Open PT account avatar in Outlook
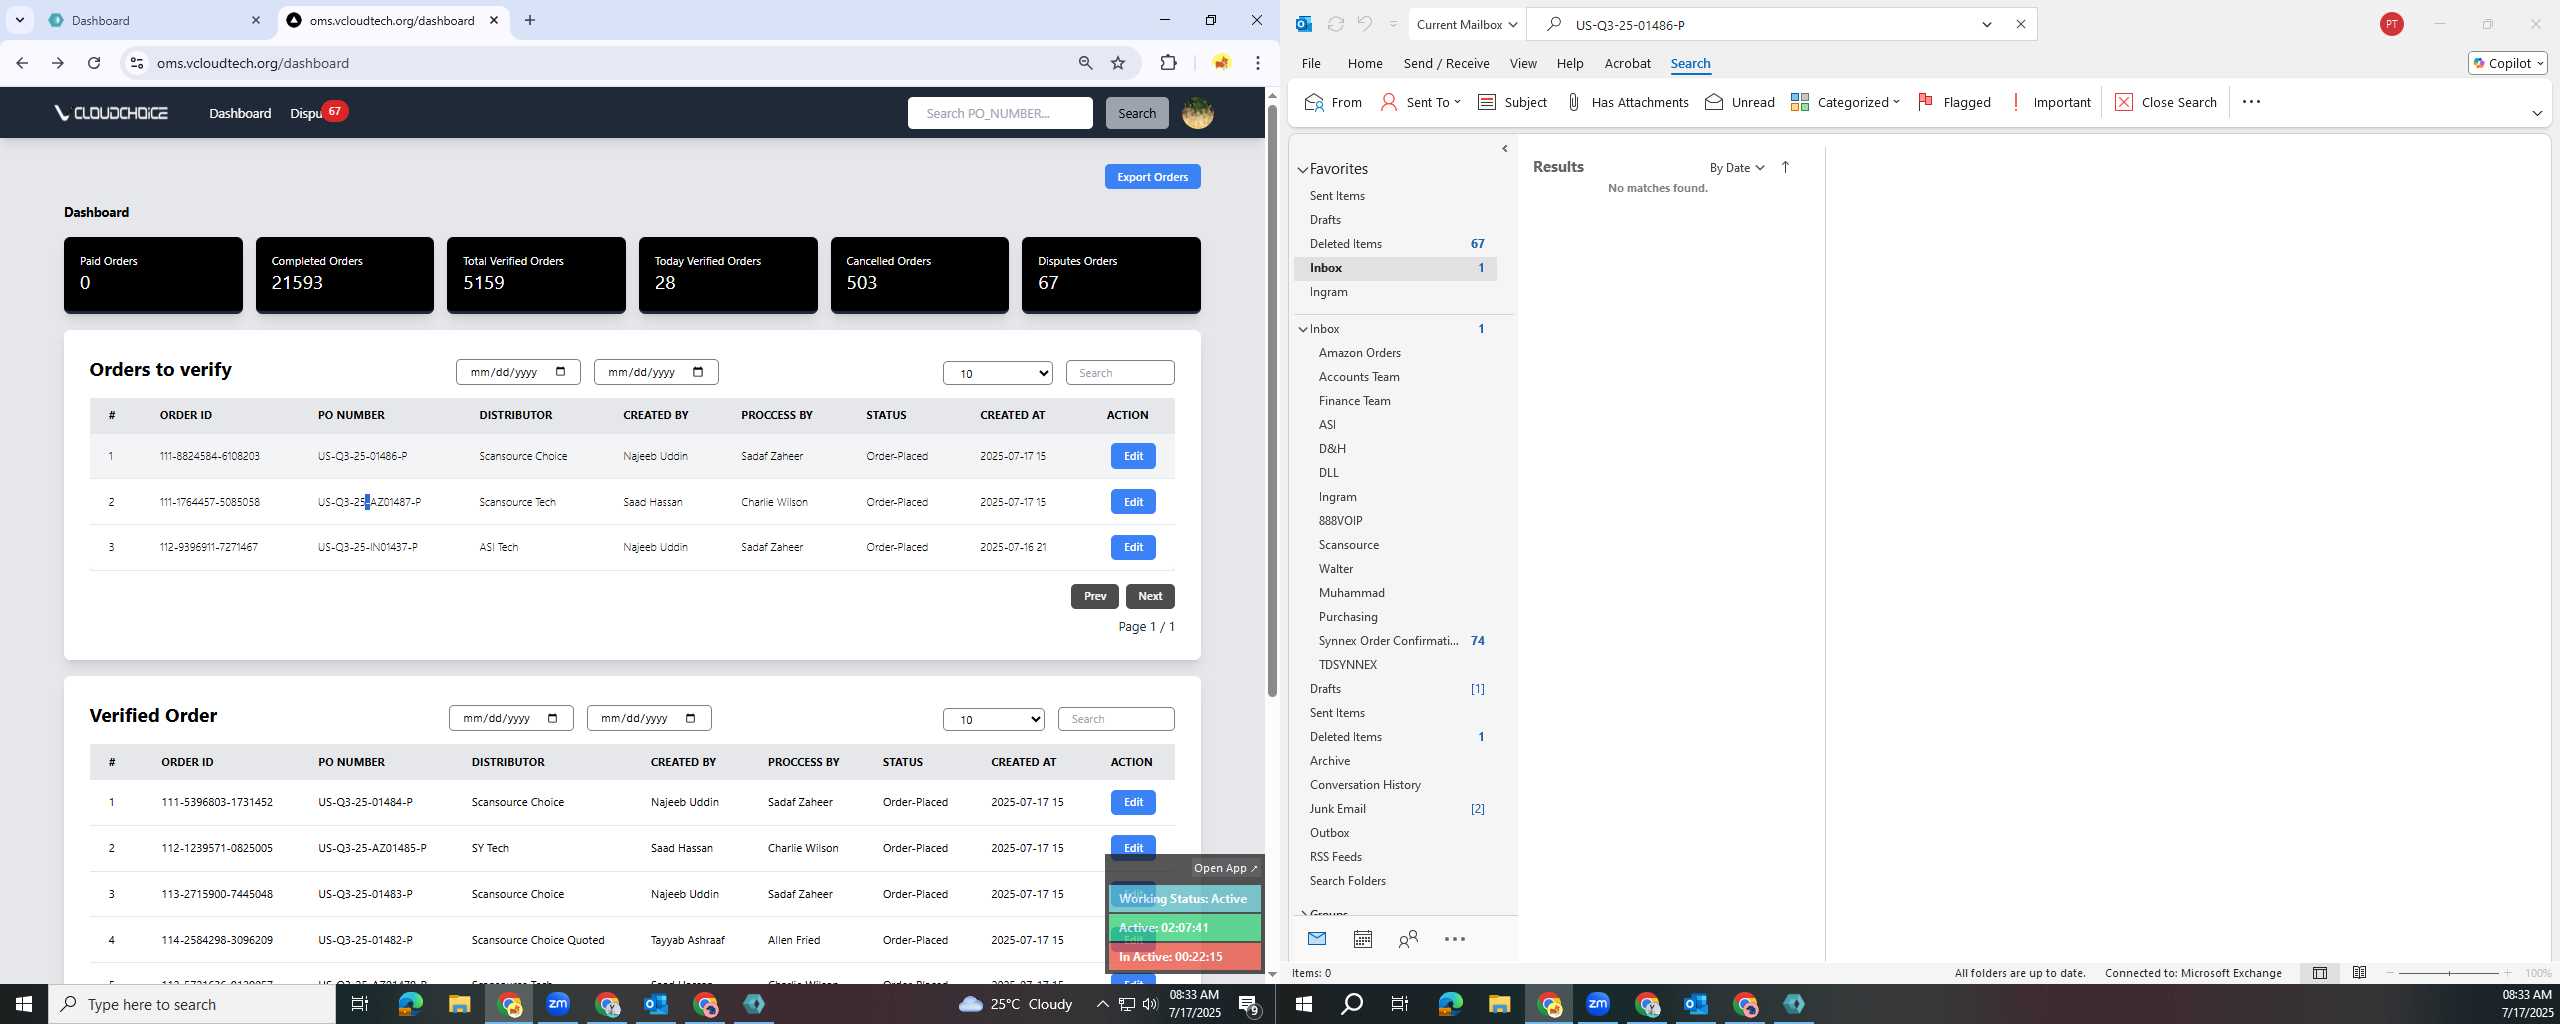The image size is (2560, 1024). [x=2391, y=24]
